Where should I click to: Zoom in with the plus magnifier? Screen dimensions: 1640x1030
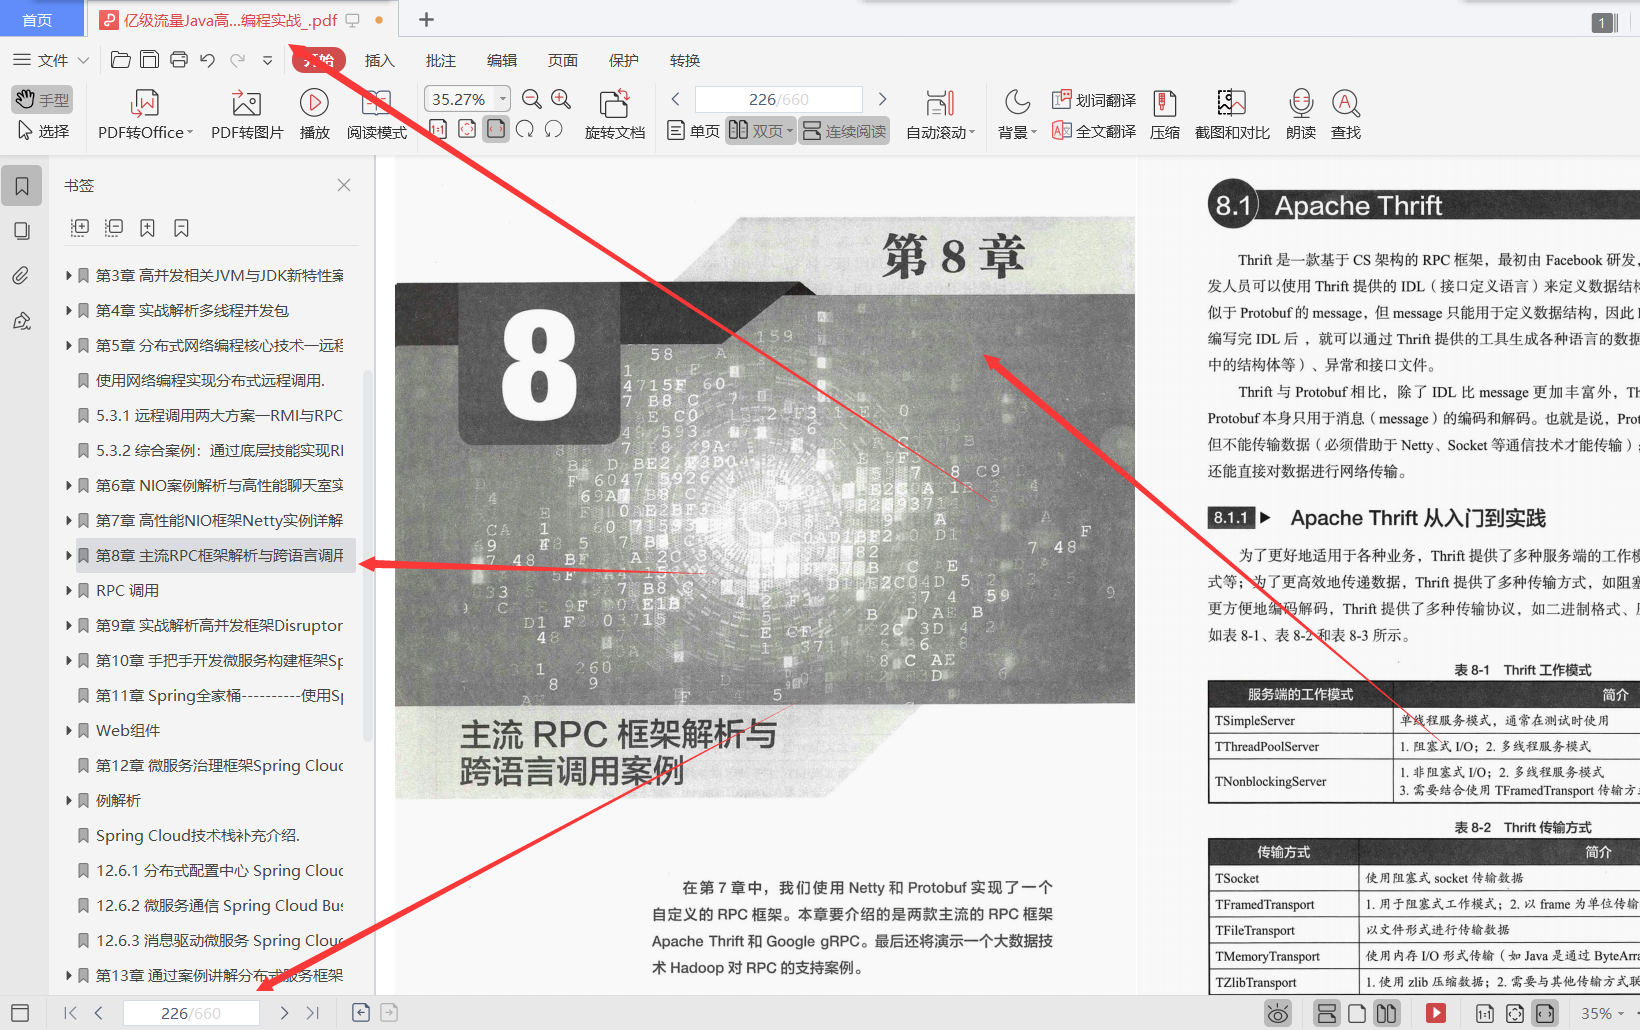coord(561,99)
